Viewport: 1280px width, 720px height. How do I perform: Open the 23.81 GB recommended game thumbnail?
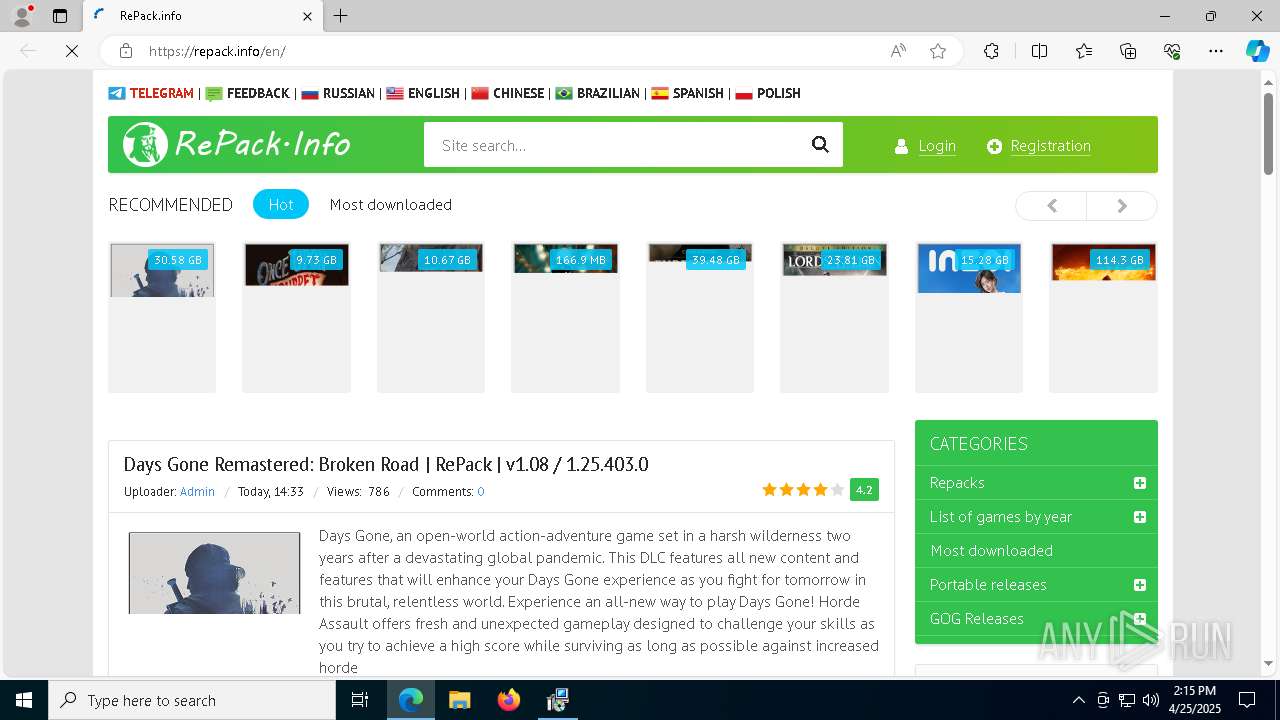tap(834, 317)
